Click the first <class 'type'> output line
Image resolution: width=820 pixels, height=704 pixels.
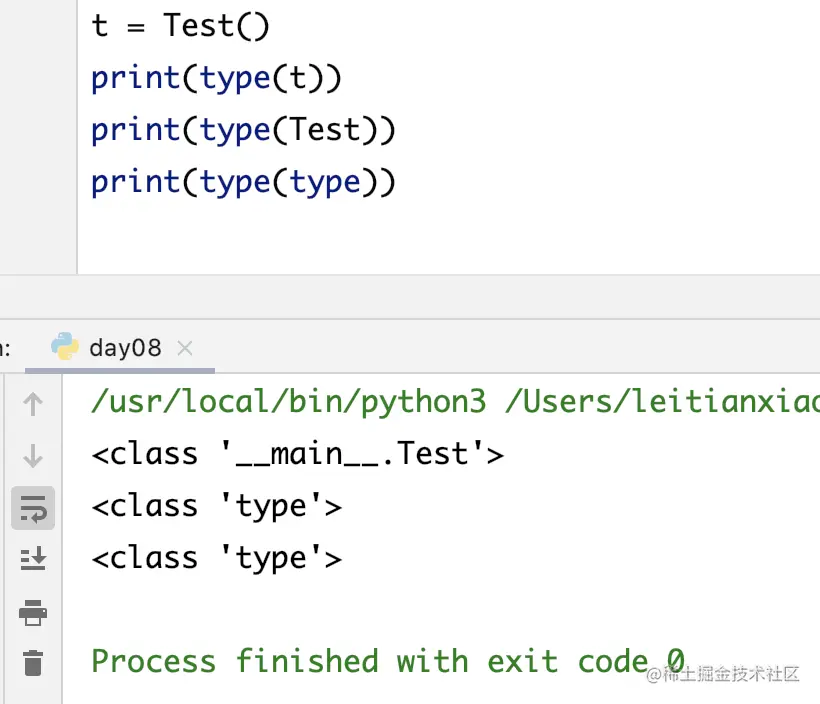[216, 506]
